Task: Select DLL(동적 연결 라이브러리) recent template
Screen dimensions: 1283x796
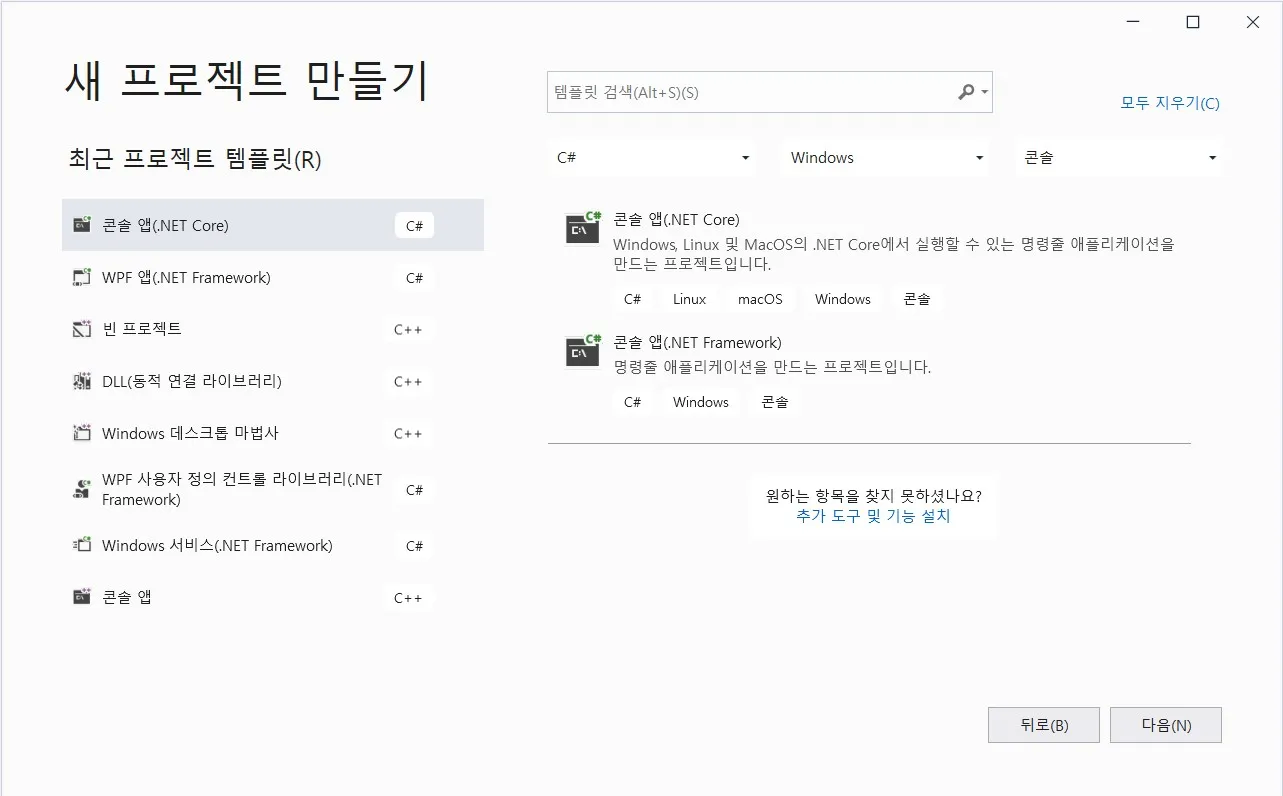Action: click(x=273, y=381)
